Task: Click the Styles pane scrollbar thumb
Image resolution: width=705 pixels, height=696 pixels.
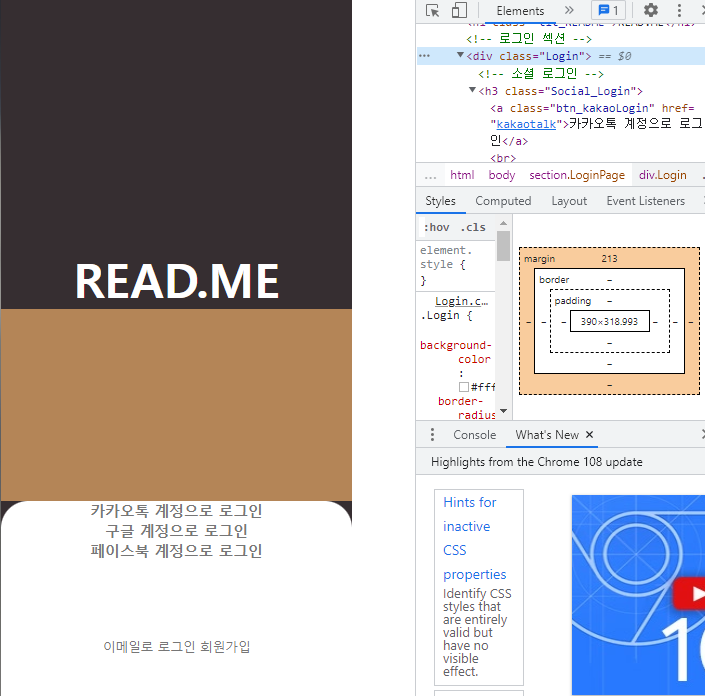Action: 503,245
